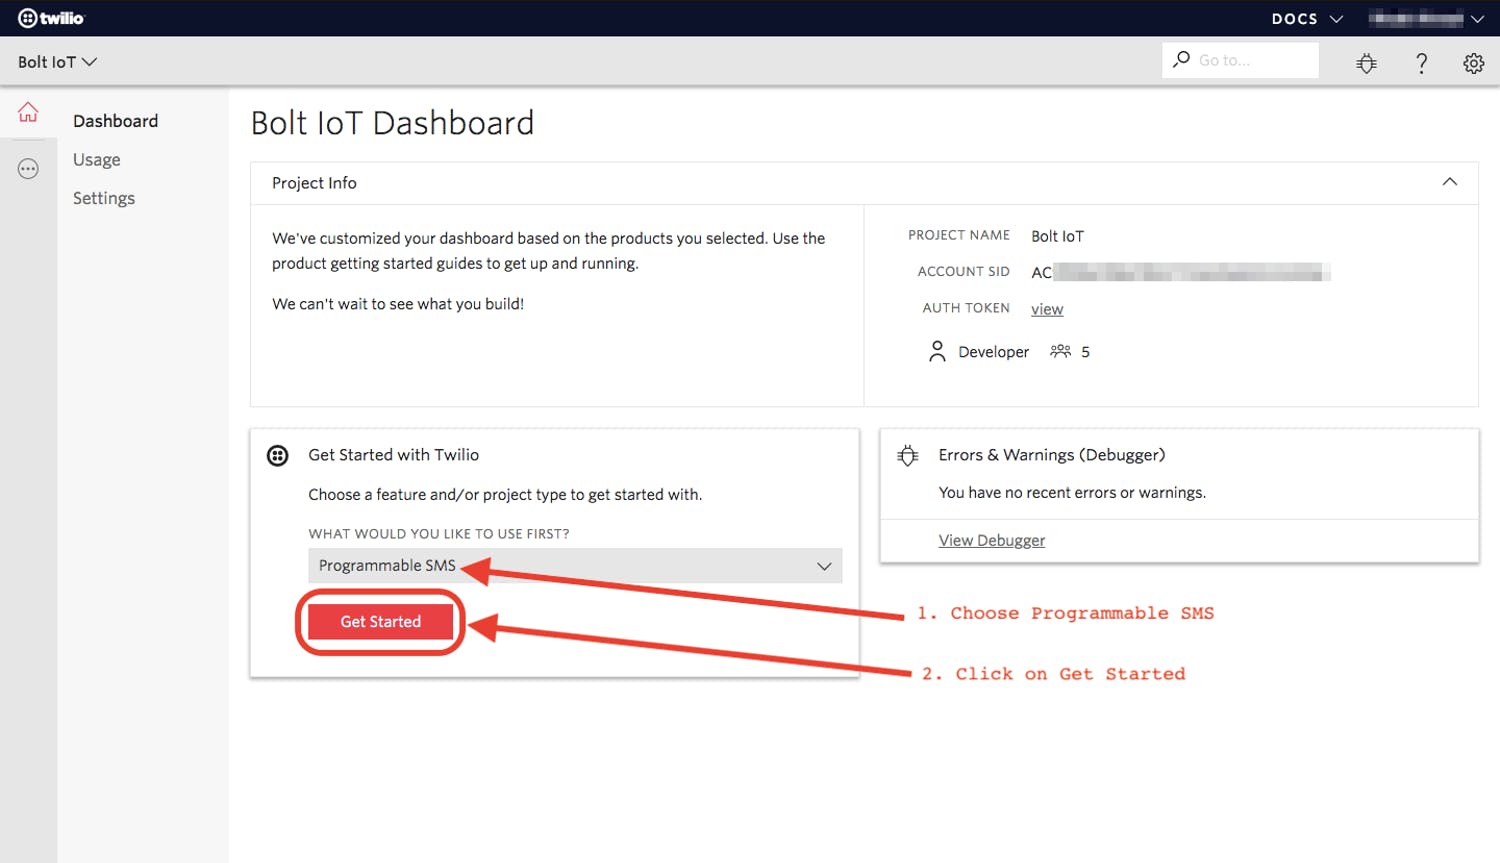Click the team member count 5
The image size is (1500, 863).
click(1085, 352)
